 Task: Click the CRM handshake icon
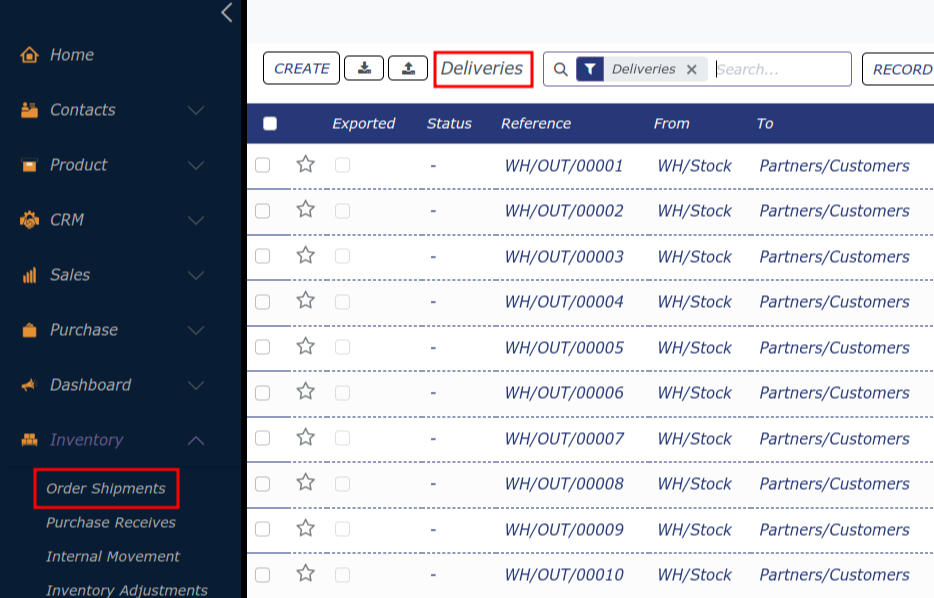tap(29, 220)
